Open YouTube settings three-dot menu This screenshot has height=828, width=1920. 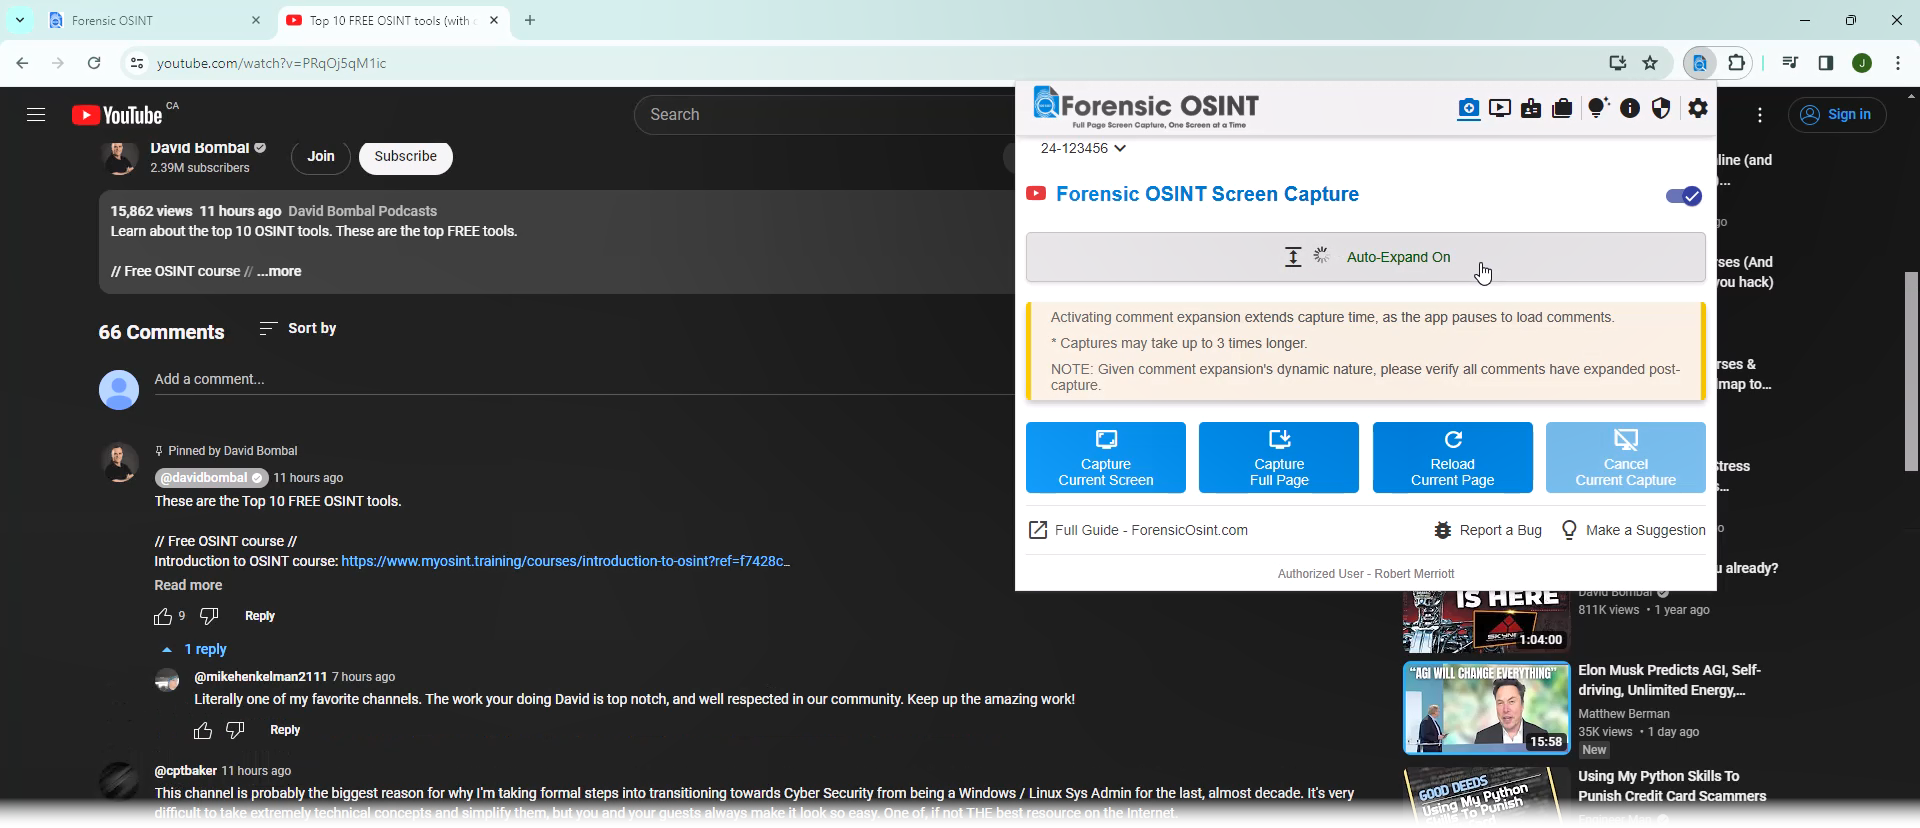pyautogui.click(x=1760, y=115)
